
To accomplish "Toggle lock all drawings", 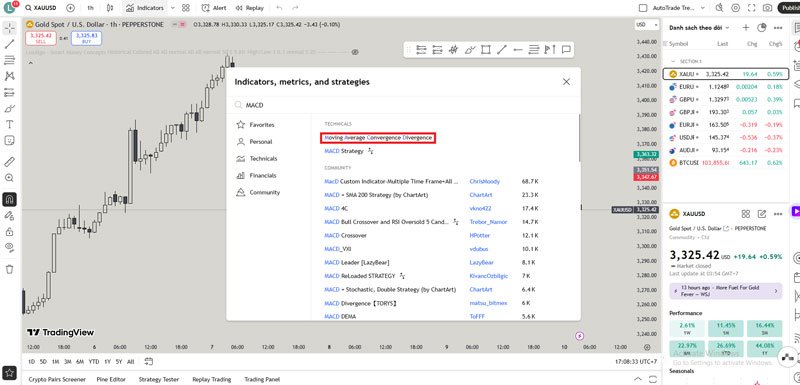I will tap(9, 232).
